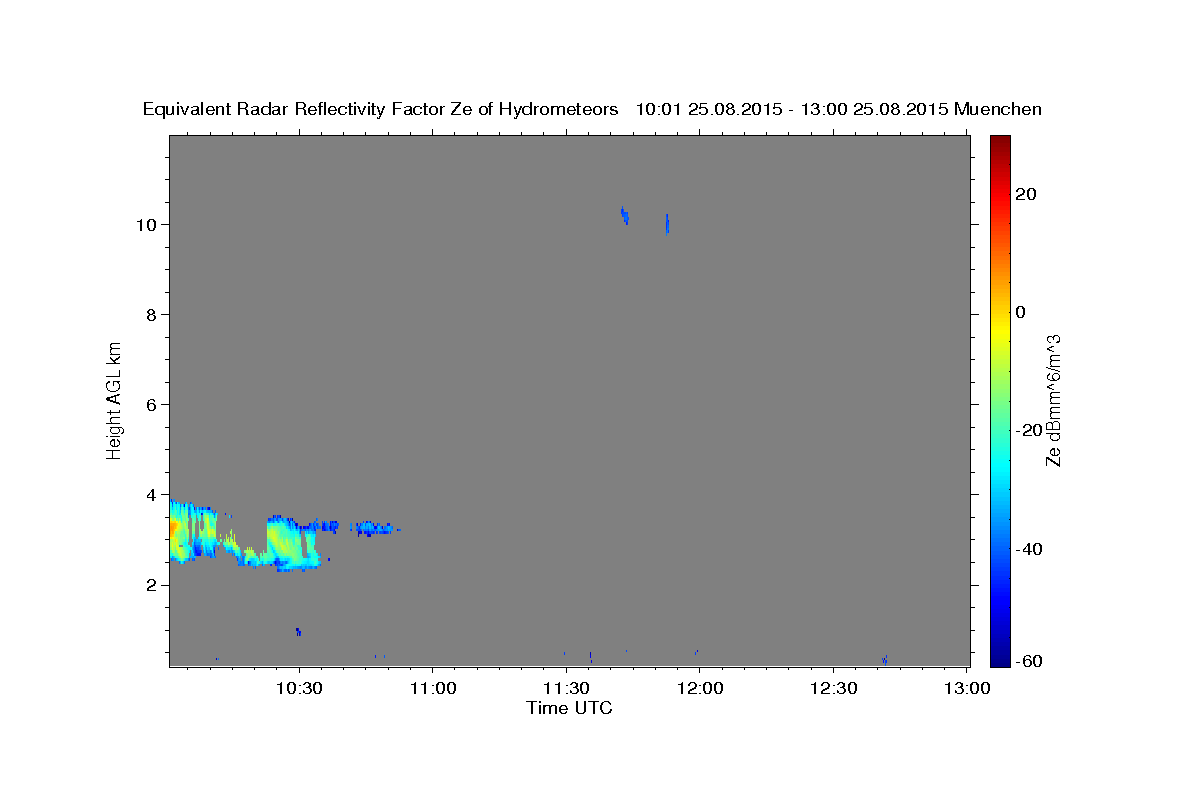Click the cloud echo block near 10:30

(x=292, y=542)
